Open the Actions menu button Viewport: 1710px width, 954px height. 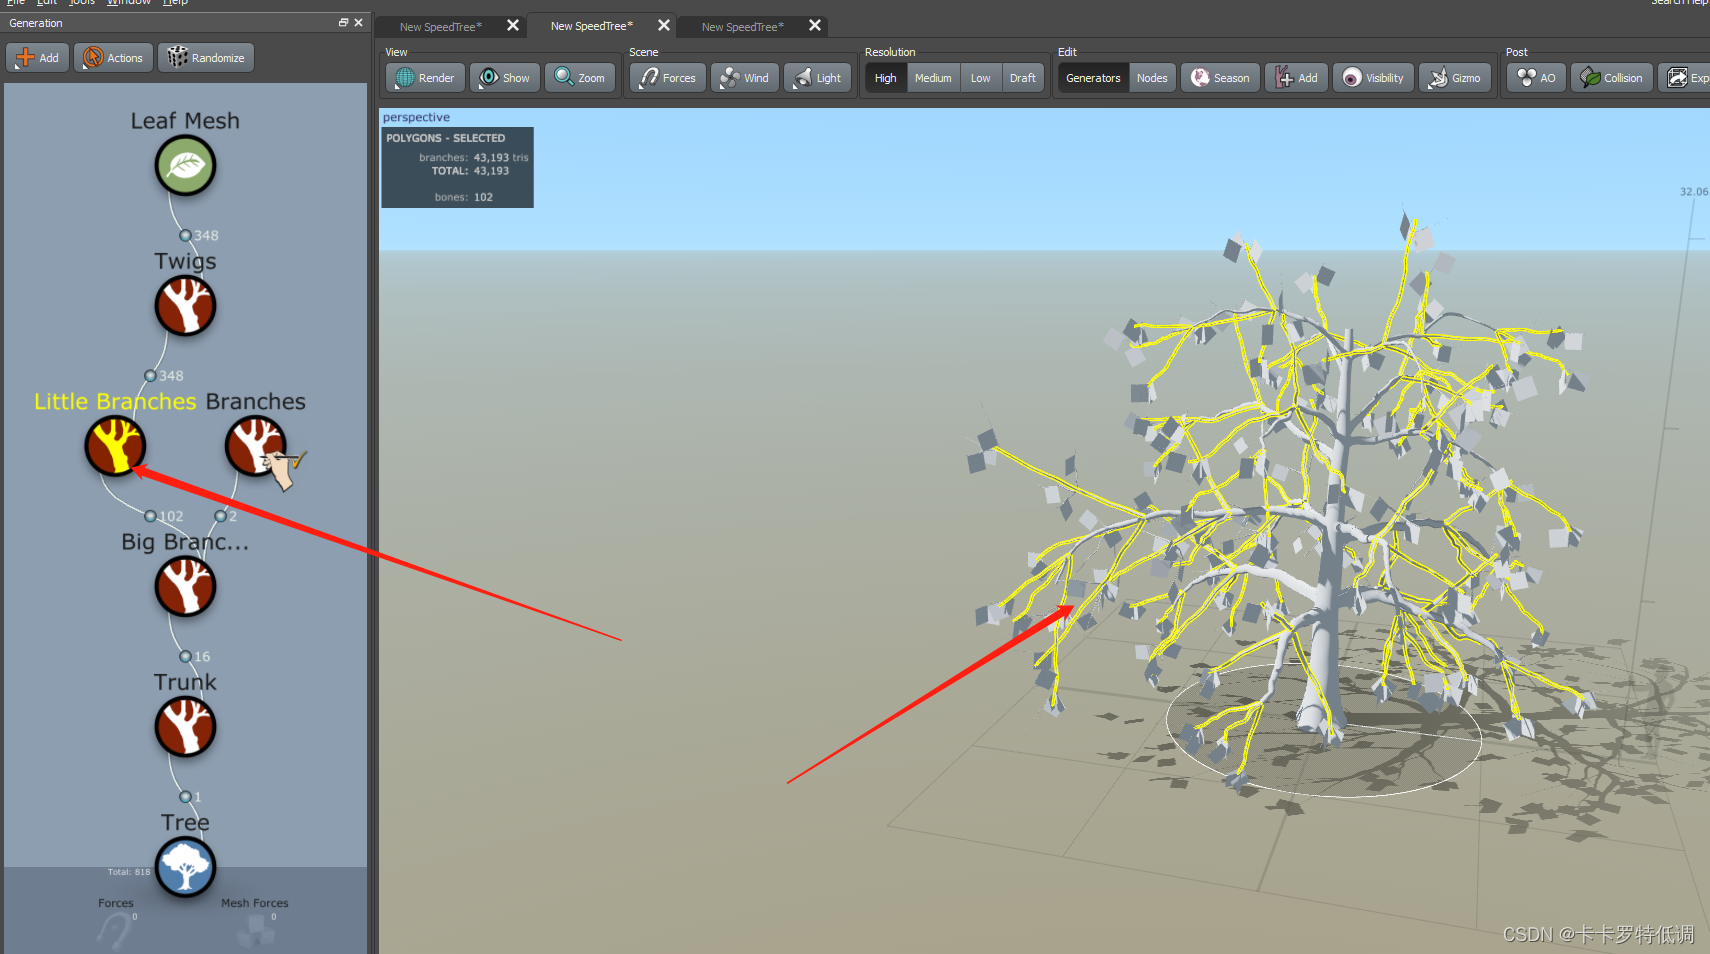click(x=113, y=58)
